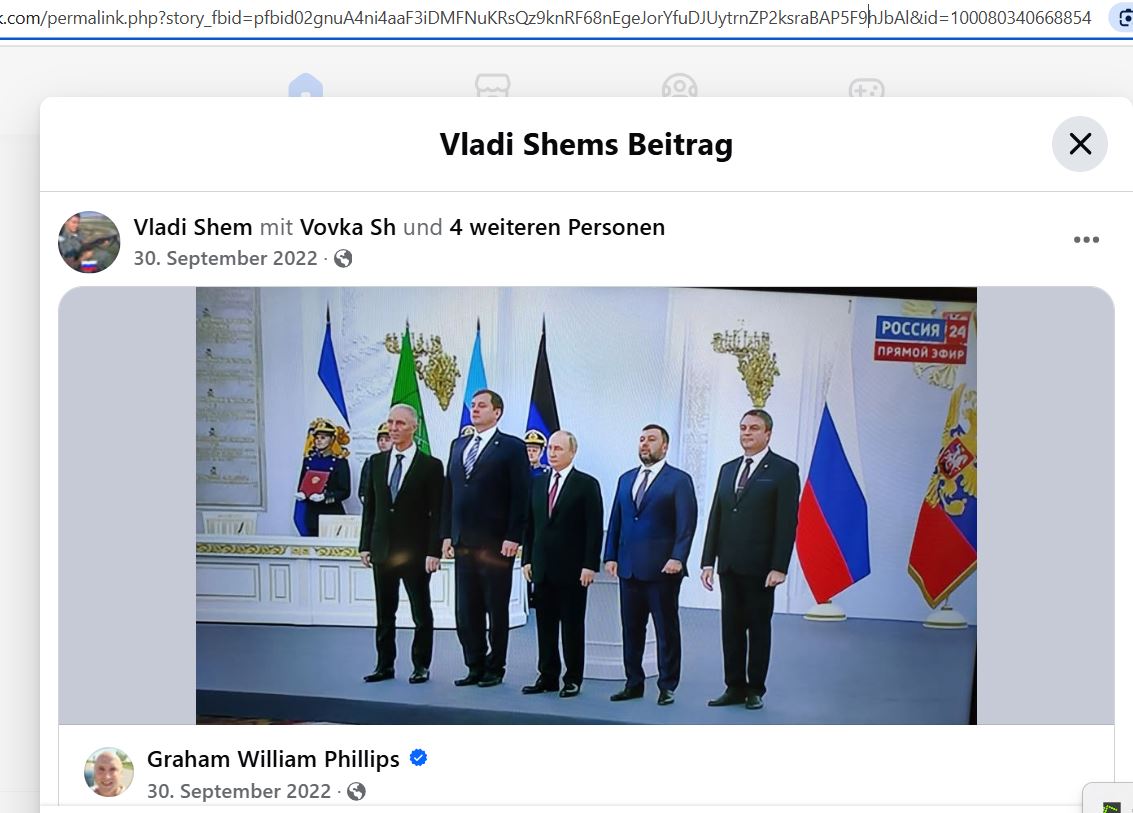Open the Россия 24 broadcast photo
Viewport: 1133px width, 813px height.
click(x=586, y=506)
